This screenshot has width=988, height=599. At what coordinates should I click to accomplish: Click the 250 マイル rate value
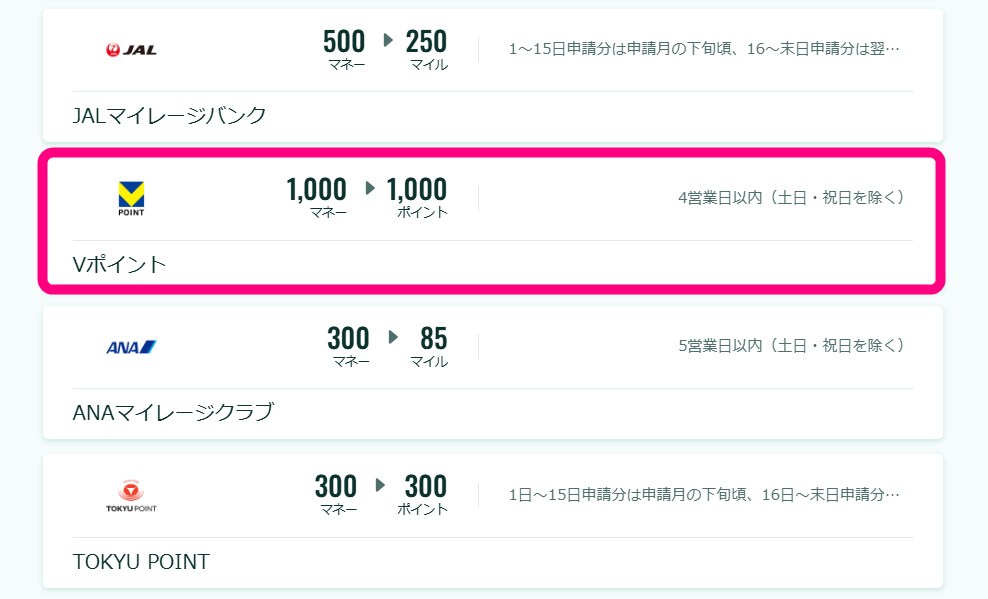(x=427, y=50)
